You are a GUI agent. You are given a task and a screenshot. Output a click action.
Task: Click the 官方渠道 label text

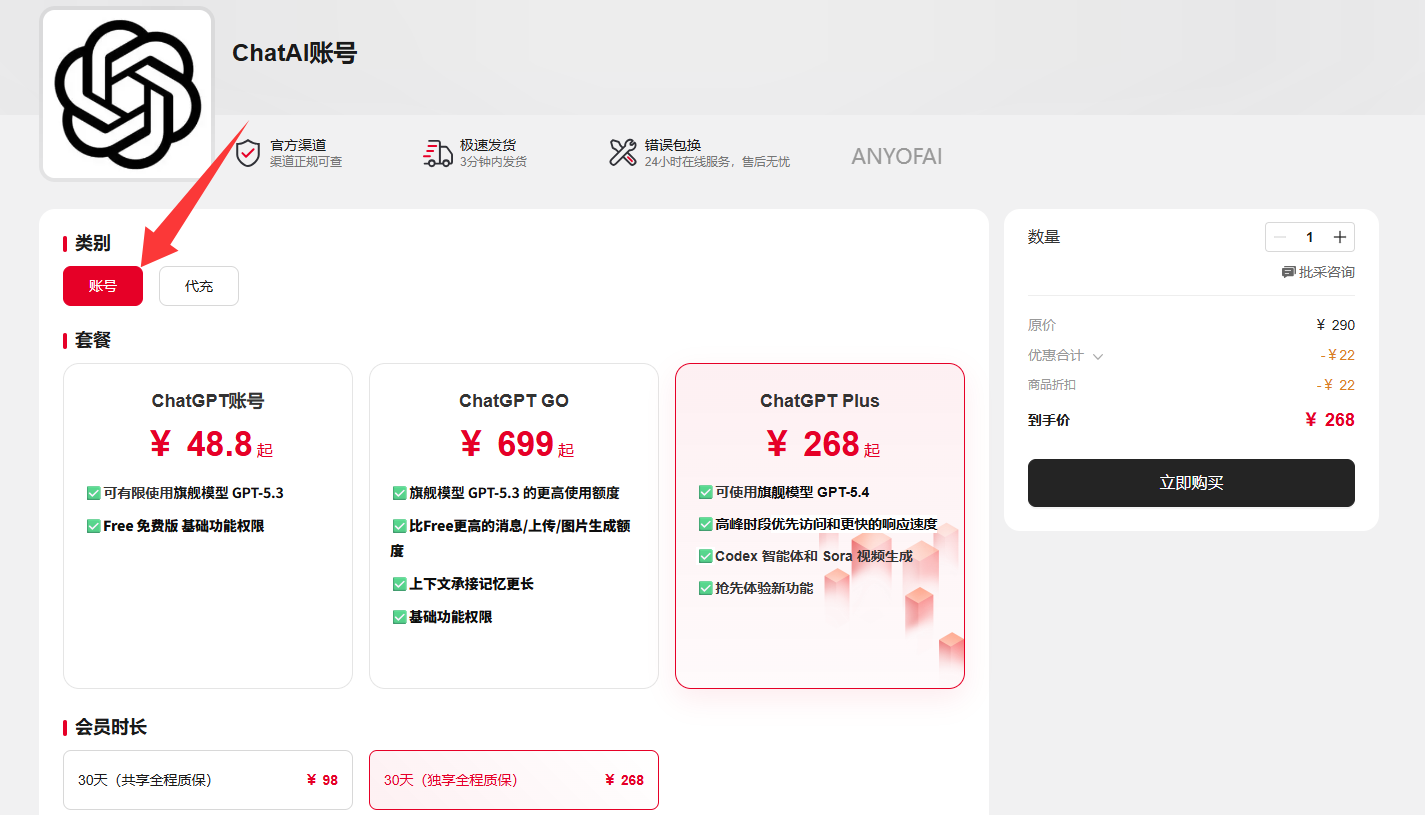(x=298, y=145)
